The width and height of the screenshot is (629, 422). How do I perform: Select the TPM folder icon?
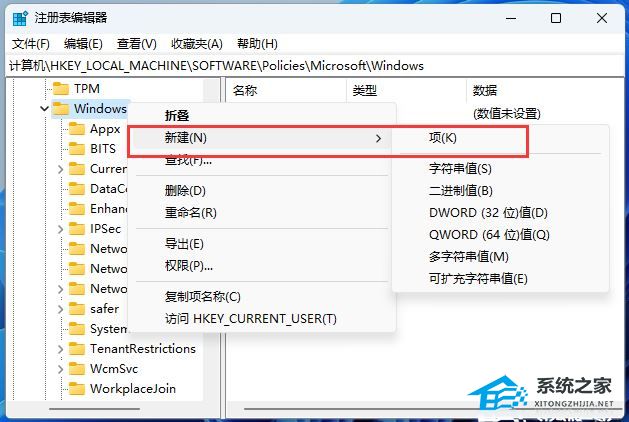(61, 88)
